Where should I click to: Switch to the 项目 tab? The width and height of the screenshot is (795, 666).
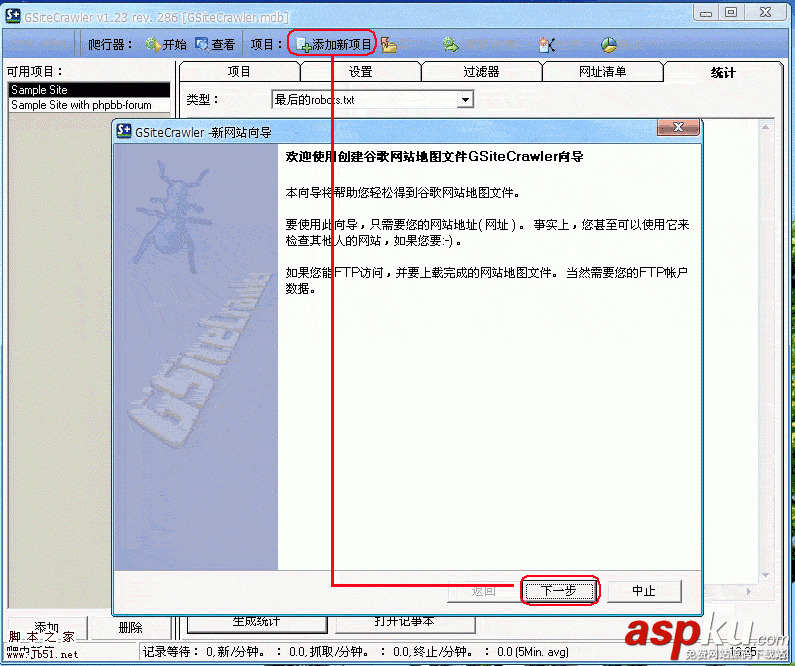(239, 71)
